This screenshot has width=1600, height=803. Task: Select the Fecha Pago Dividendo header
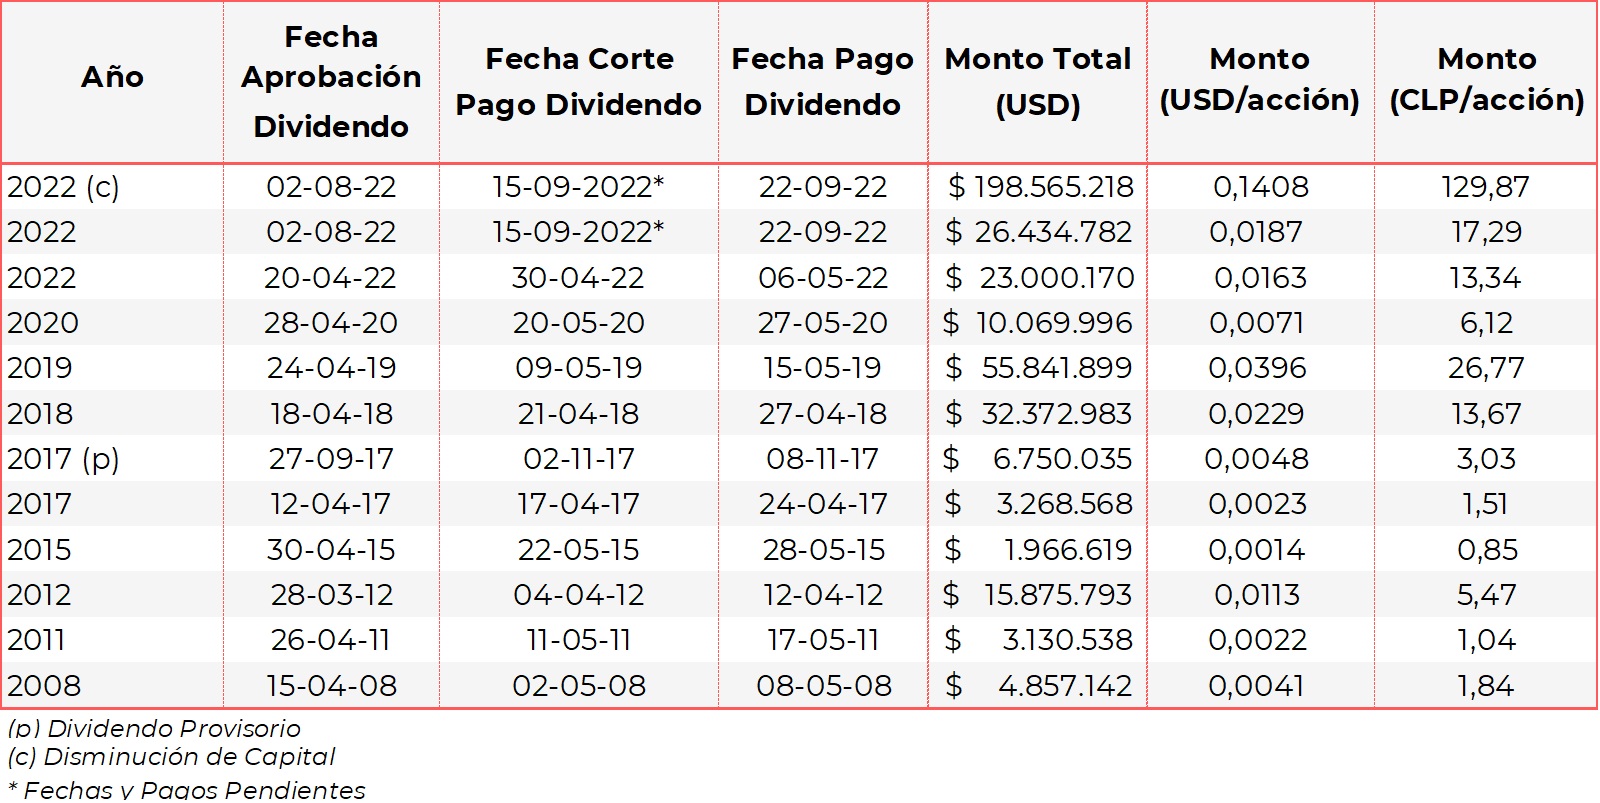tap(822, 82)
